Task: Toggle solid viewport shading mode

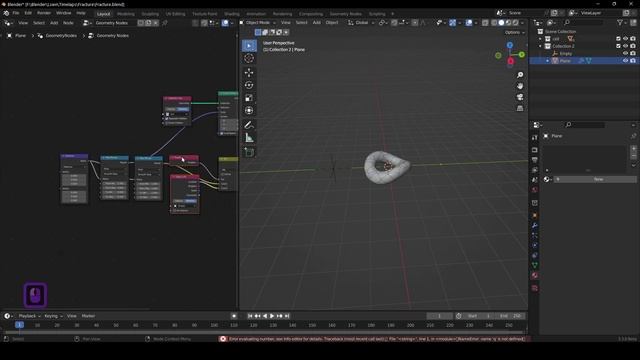Action: point(501,23)
